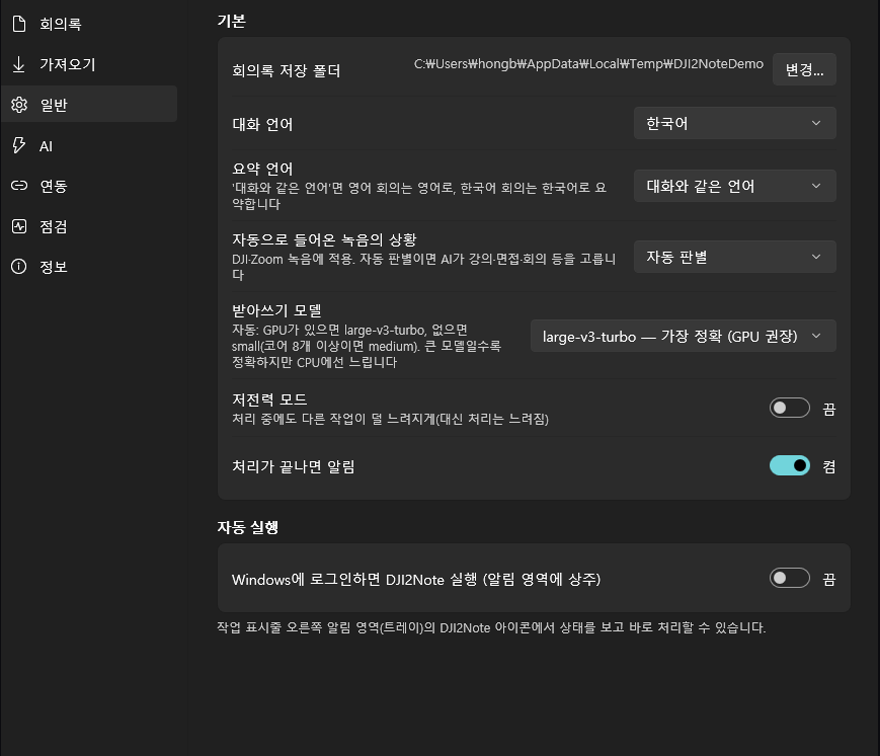Image resolution: width=880 pixels, height=756 pixels.
Task: Click the 저전력 모드 description about slower processing
Action: coord(390,419)
